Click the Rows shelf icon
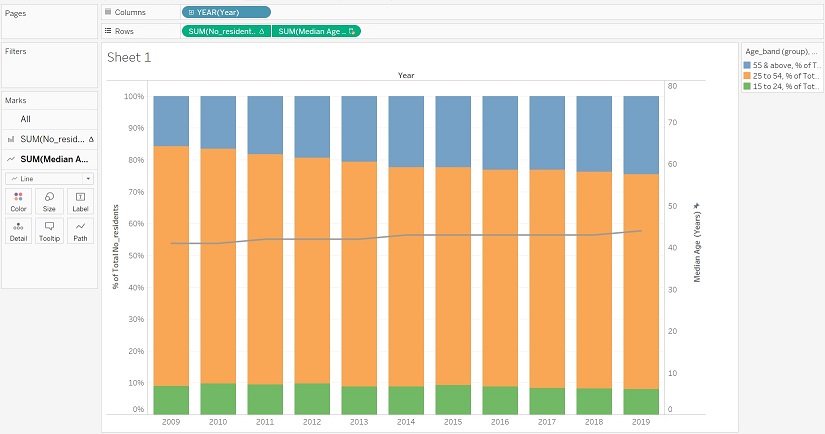The width and height of the screenshot is (825, 434). [x=109, y=31]
